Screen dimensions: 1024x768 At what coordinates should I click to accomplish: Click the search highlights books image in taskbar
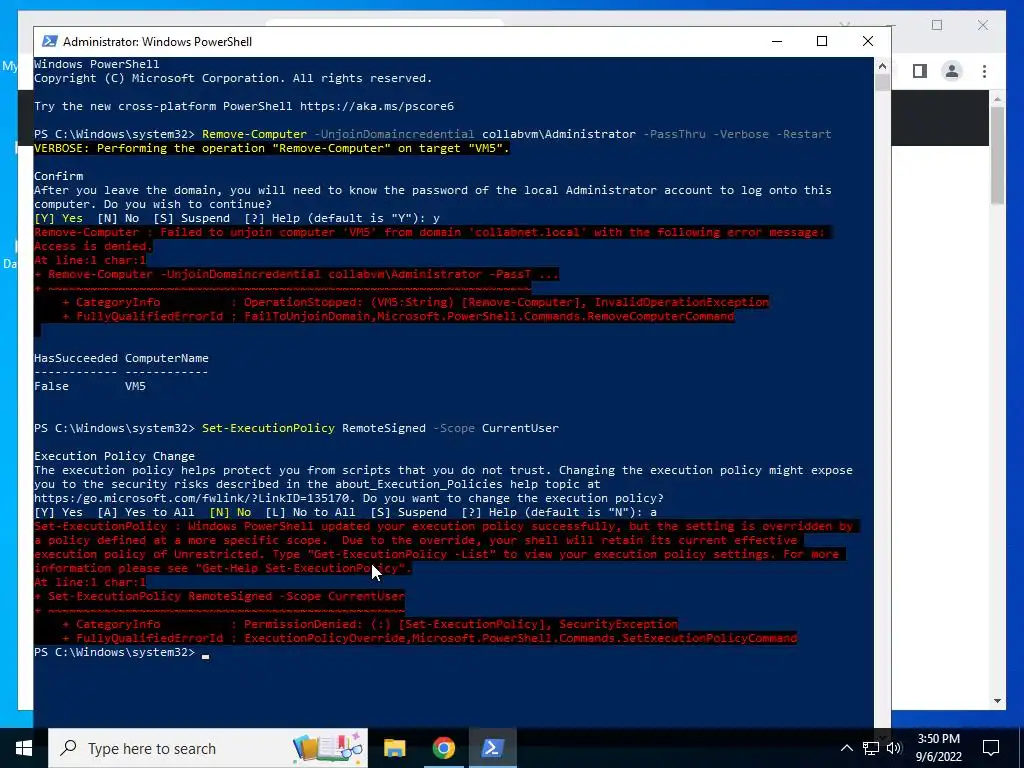tap(328, 748)
